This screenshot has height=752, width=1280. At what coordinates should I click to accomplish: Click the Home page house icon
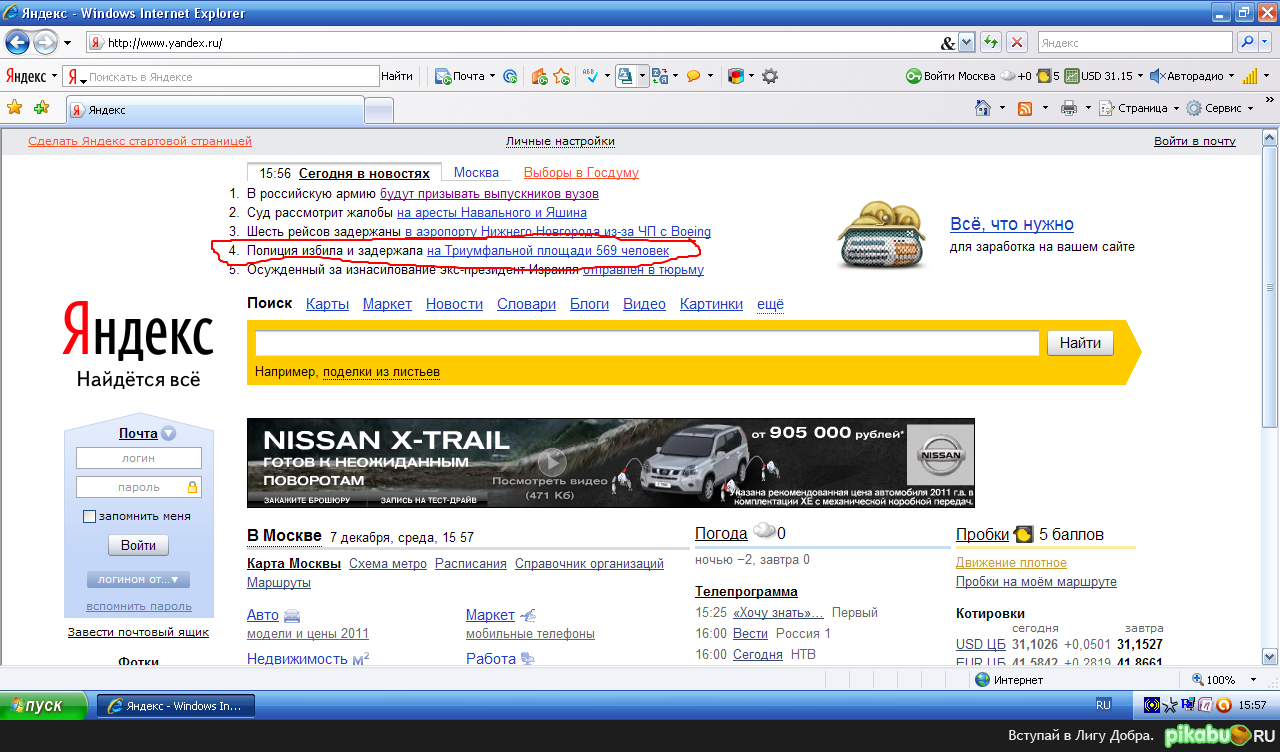[x=983, y=108]
